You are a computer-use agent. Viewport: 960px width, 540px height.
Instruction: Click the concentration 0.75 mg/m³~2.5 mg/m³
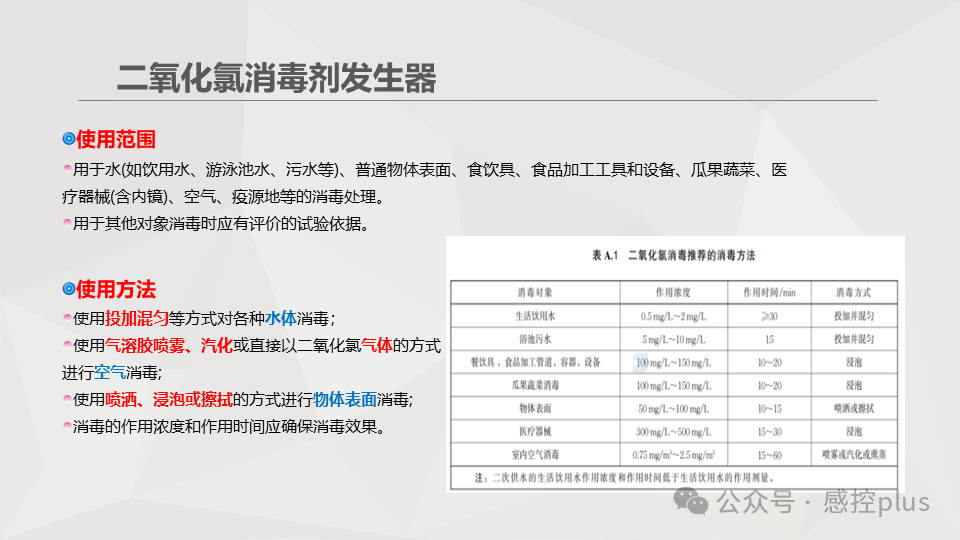coord(673,455)
